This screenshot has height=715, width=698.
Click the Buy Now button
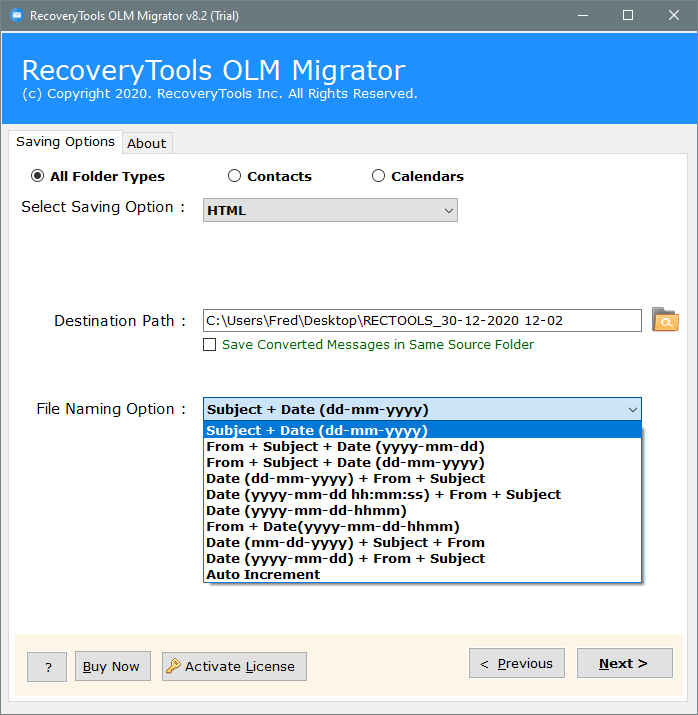(x=113, y=666)
